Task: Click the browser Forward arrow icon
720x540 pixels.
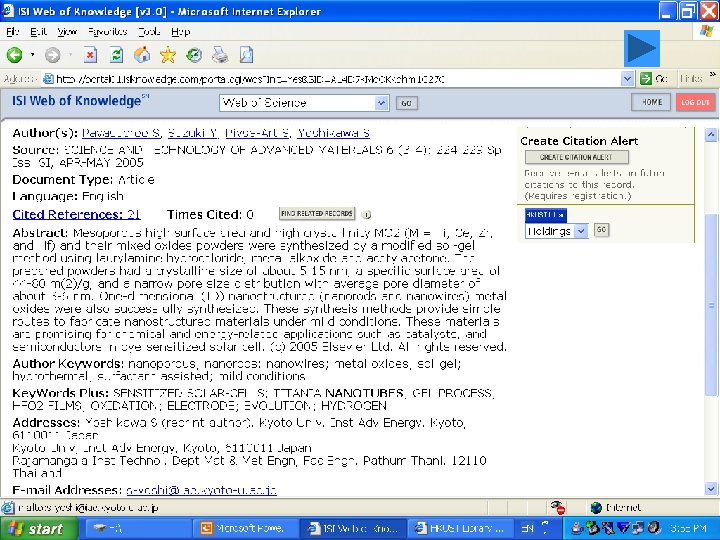Action: pyautogui.click(x=53, y=55)
